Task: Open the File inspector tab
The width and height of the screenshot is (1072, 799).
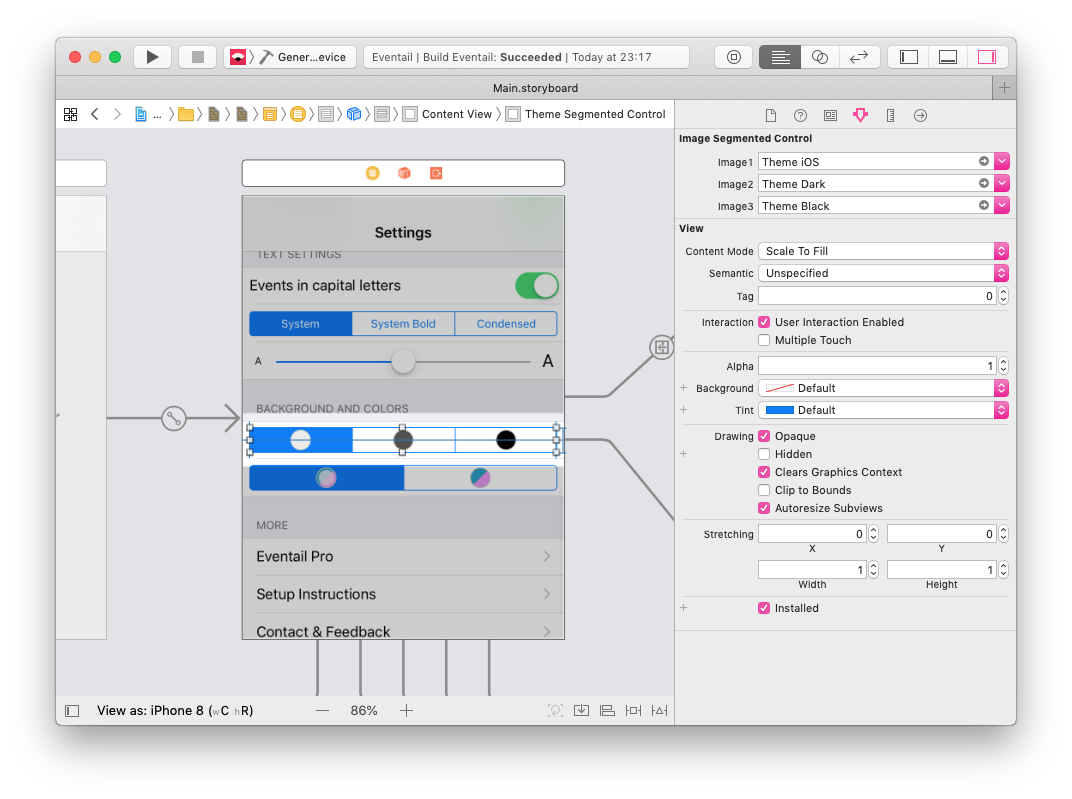Action: coord(770,115)
